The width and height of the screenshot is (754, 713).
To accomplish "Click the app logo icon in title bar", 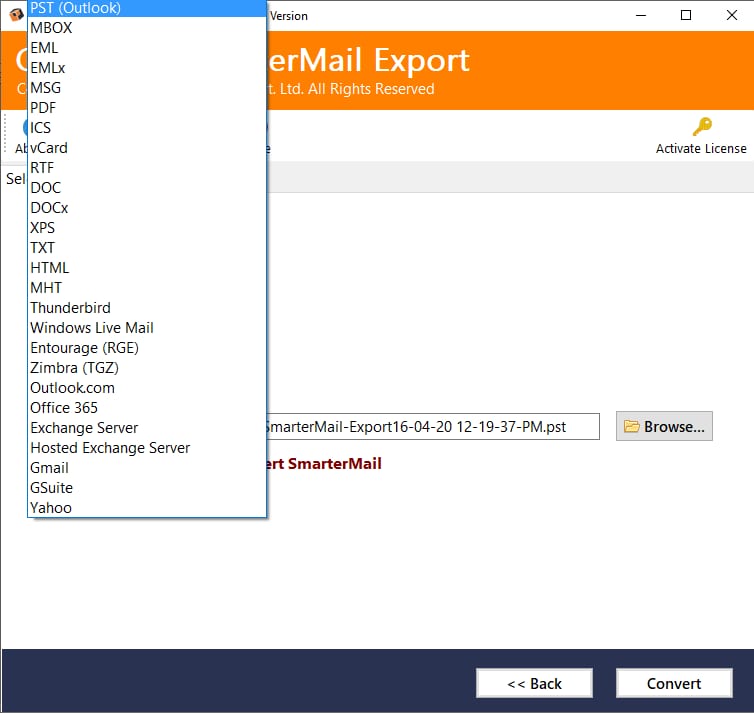I will tap(16, 15).
